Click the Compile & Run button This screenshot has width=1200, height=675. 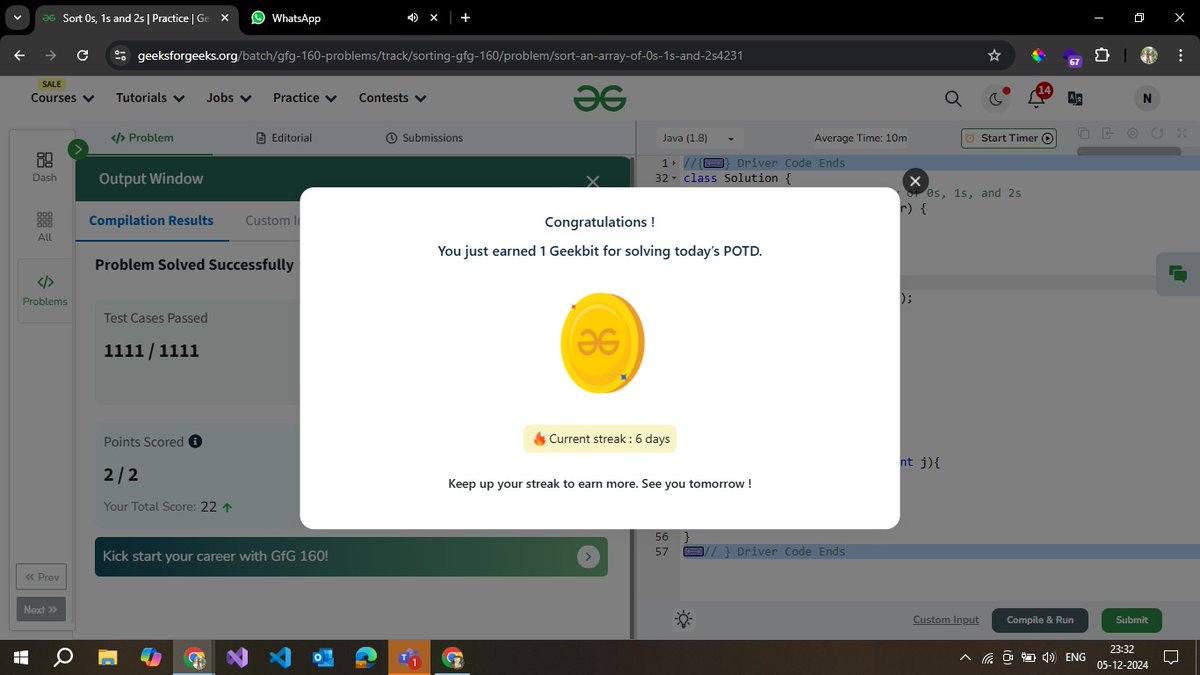click(1040, 620)
